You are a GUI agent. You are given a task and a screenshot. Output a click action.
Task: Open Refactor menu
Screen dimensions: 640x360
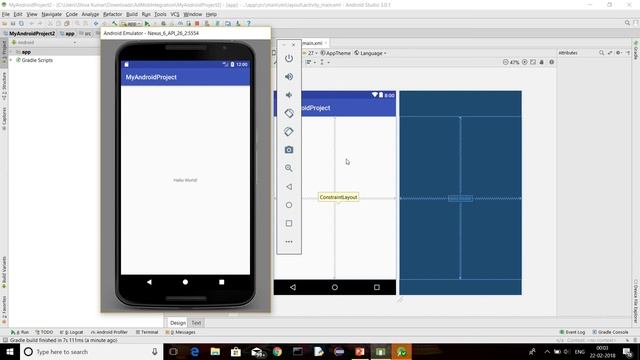(x=113, y=14)
